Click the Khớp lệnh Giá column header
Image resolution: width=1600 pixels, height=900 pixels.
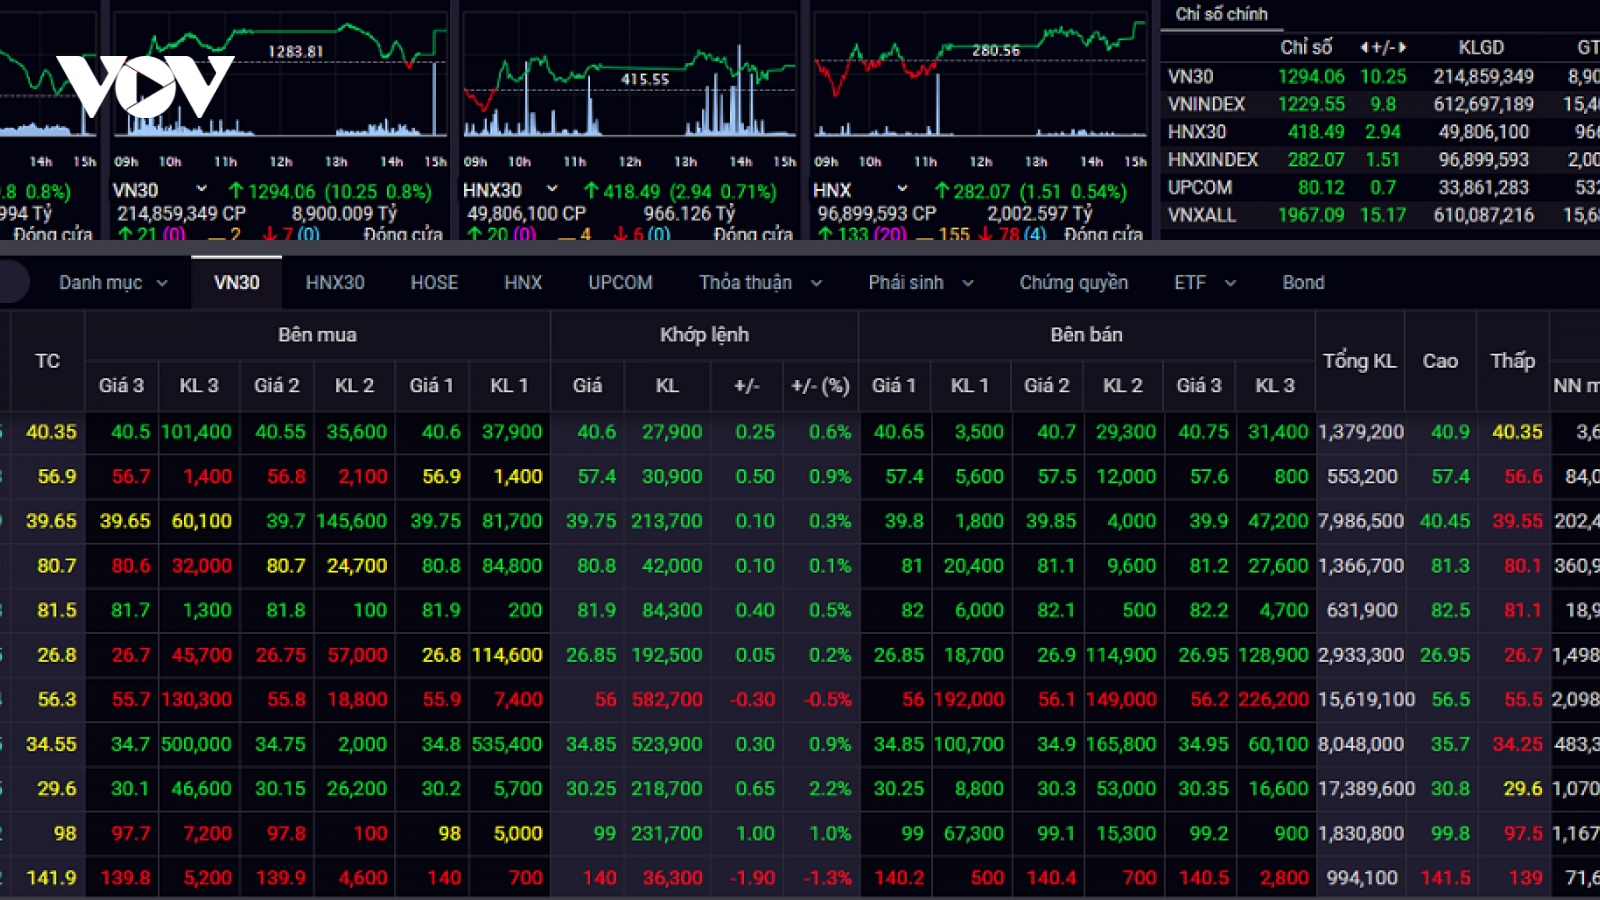(587, 386)
